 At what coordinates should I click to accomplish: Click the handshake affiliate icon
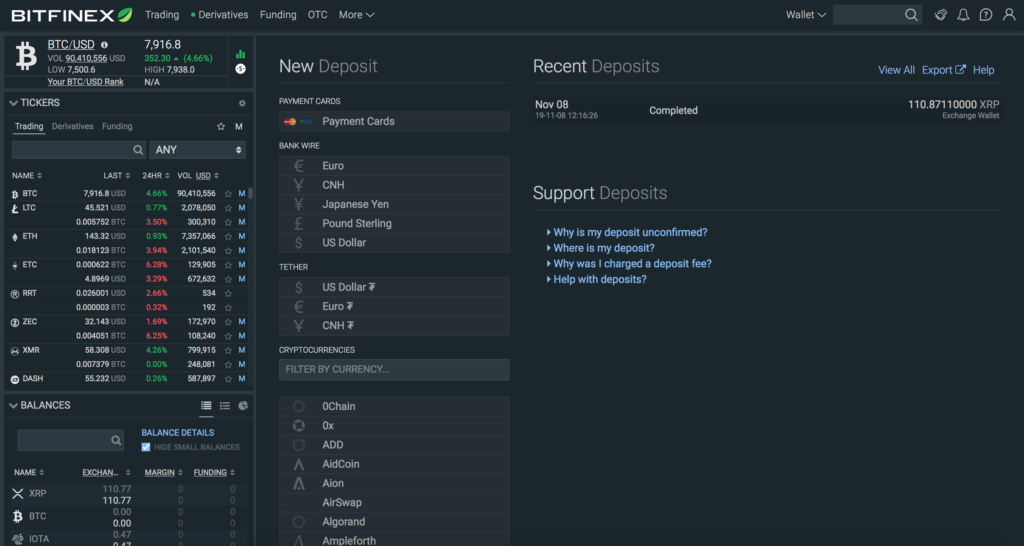click(940, 15)
